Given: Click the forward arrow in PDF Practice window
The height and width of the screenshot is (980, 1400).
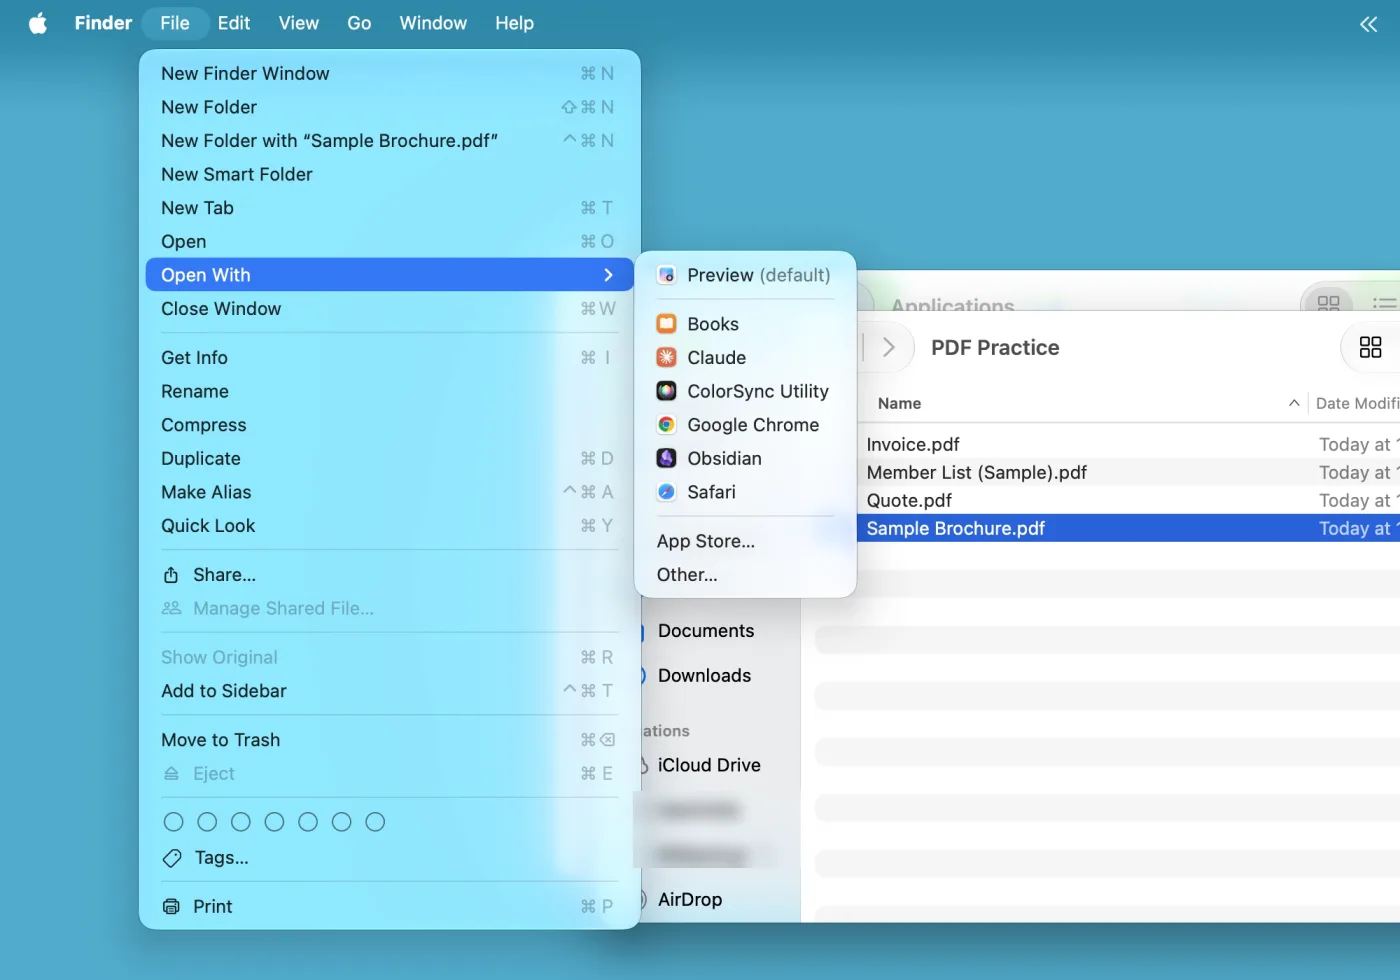Looking at the screenshot, I should click(889, 347).
